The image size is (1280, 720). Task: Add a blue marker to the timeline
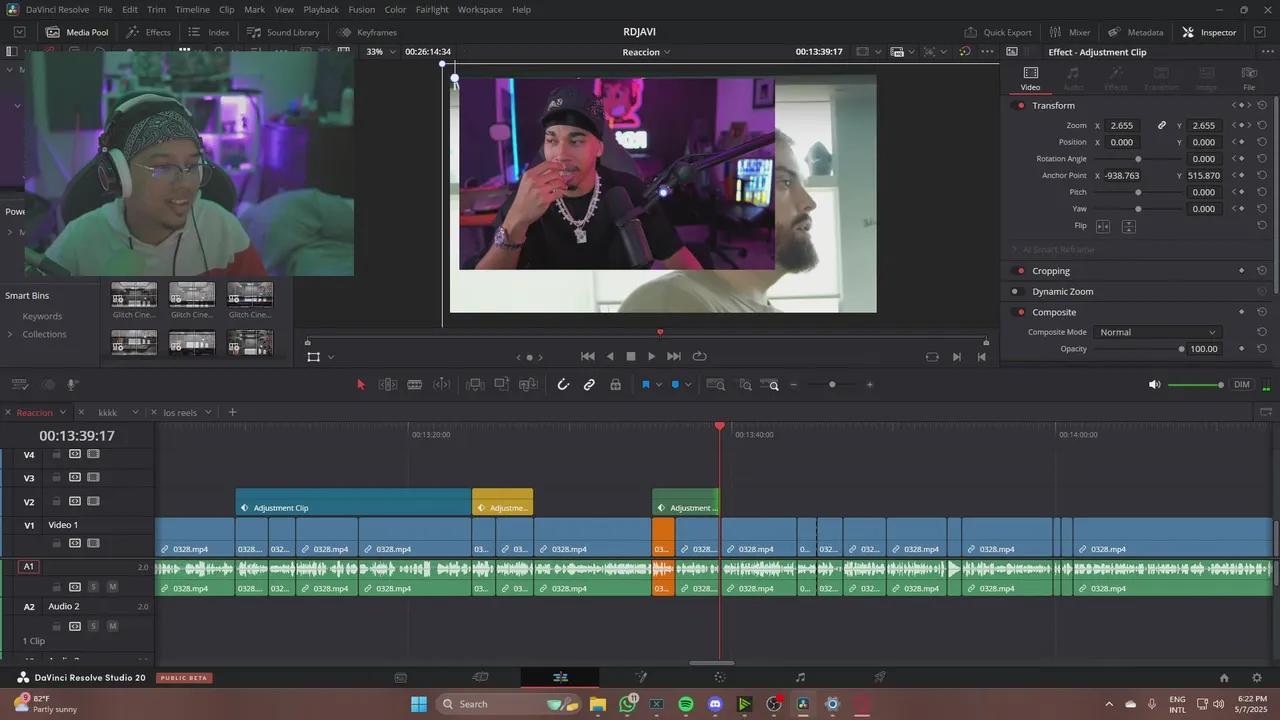pyautogui.click(x=675, y=385)
